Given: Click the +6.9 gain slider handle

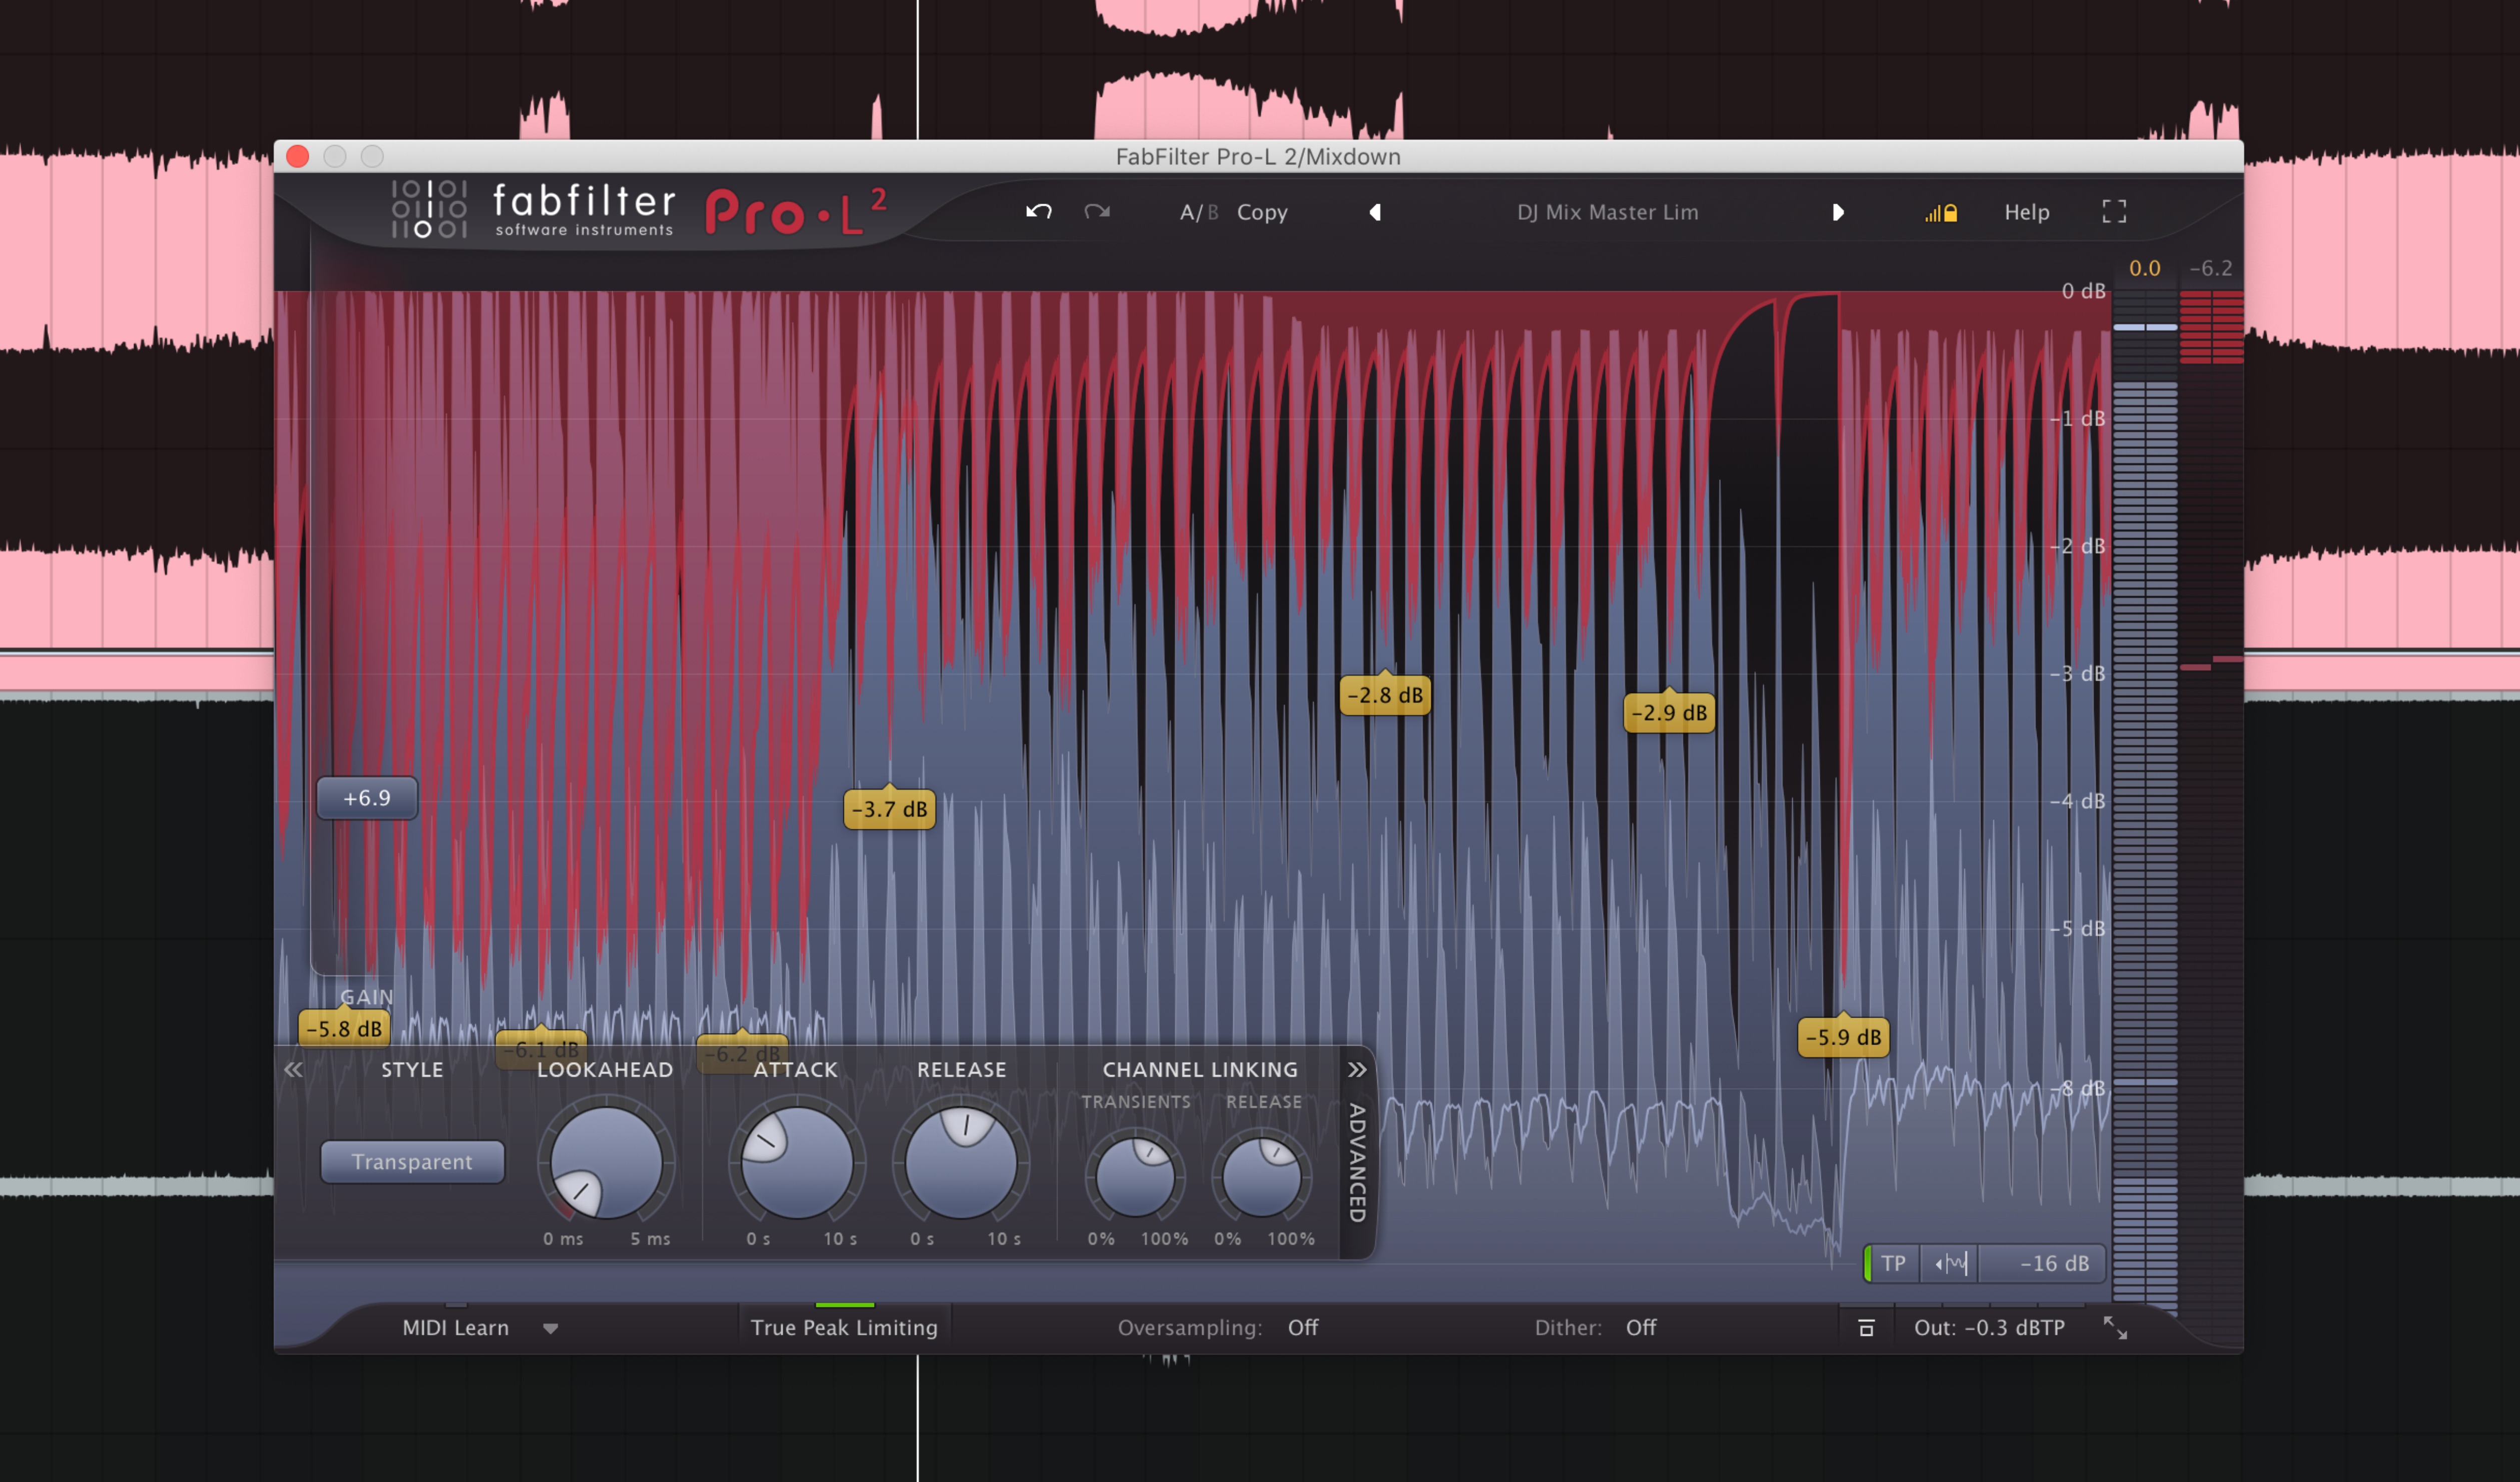Looking at the screenshot, I should tap(367, 798).
